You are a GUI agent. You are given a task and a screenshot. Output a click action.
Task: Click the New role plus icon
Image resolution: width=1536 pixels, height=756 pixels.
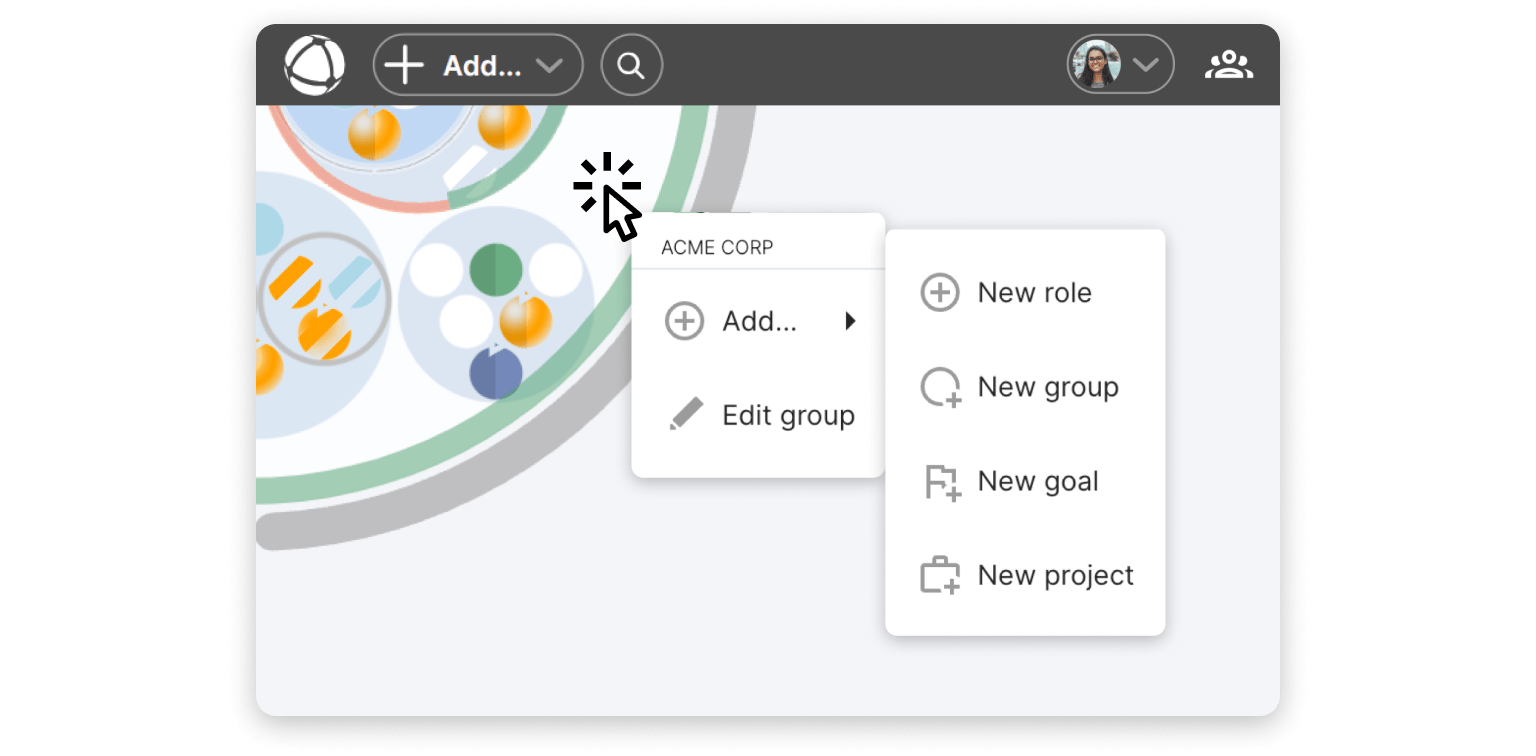(x=939, y=293)
